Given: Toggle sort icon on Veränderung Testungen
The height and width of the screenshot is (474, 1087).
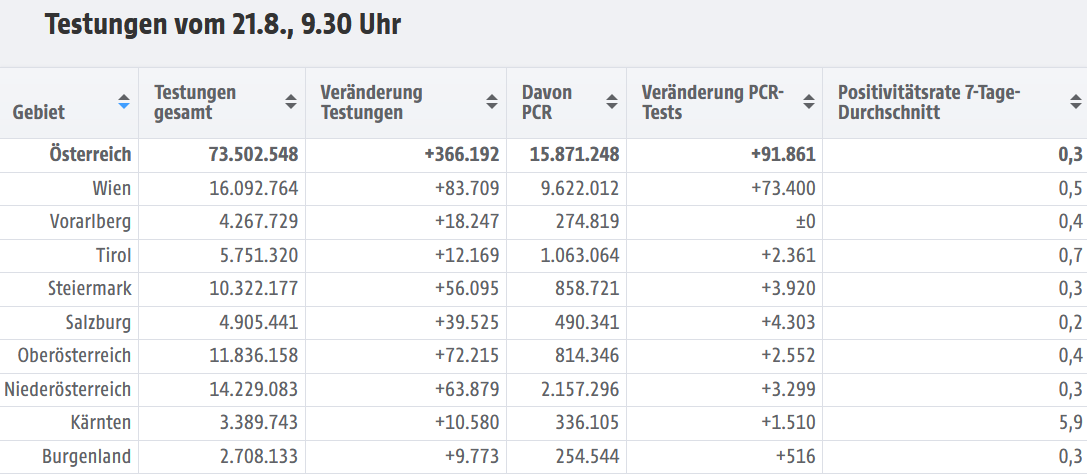Looking at the screenshot, I should [x=492, y=102].
